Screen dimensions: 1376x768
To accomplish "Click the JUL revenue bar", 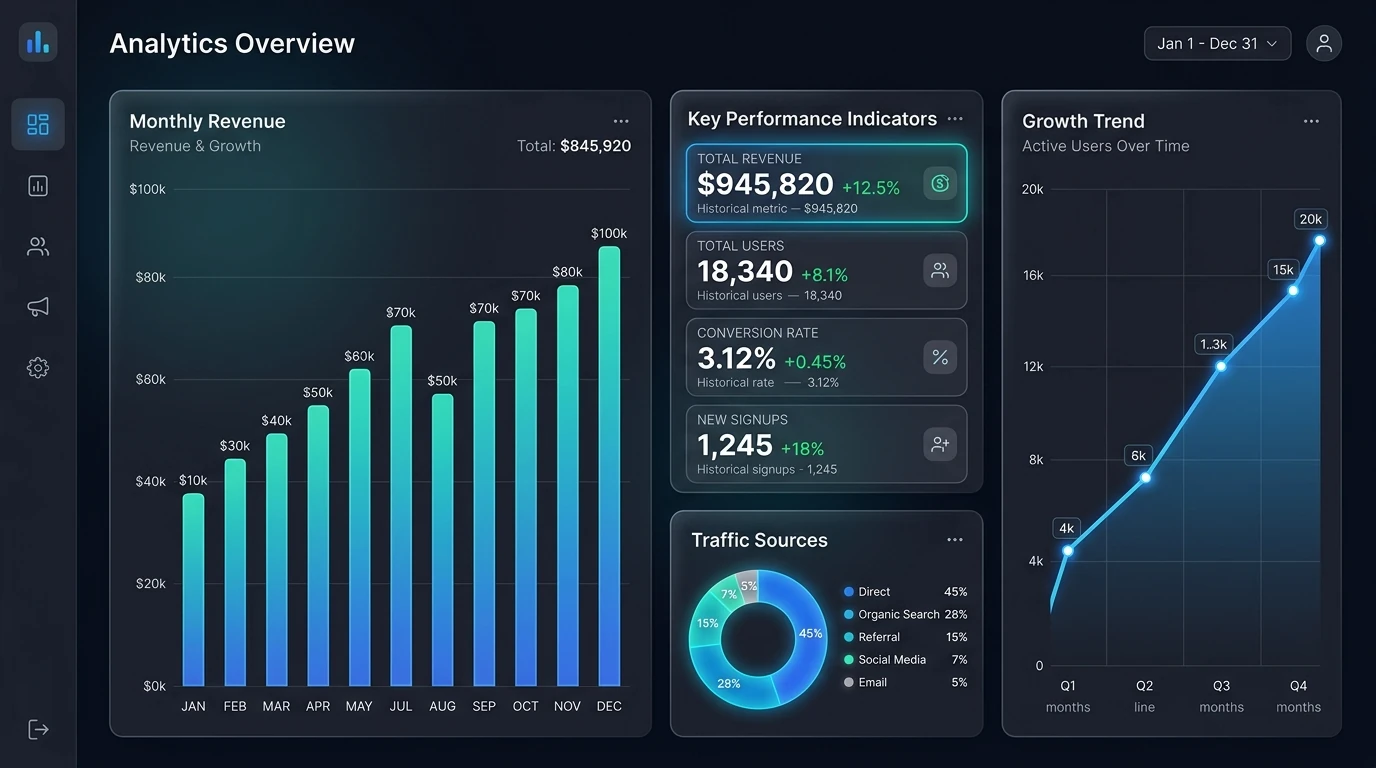I will (x=401, y=506).
